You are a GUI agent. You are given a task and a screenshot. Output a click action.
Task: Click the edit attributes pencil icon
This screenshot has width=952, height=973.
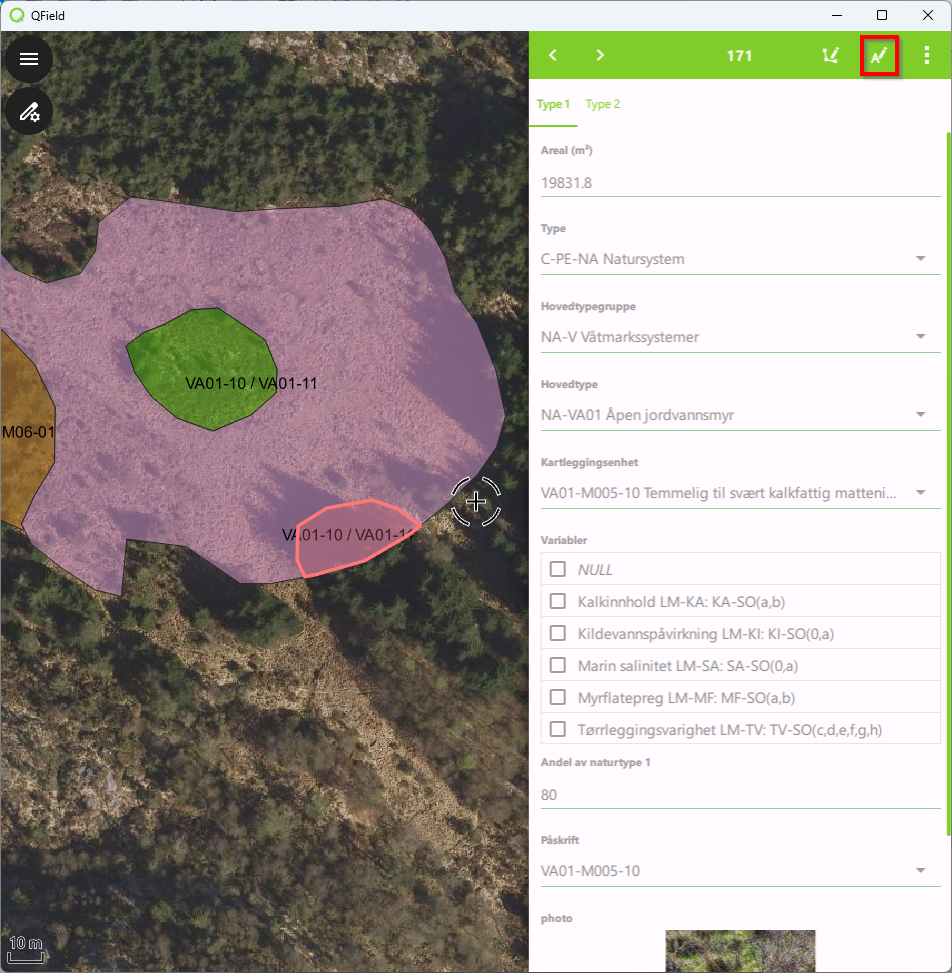click(x=879, y=56)
